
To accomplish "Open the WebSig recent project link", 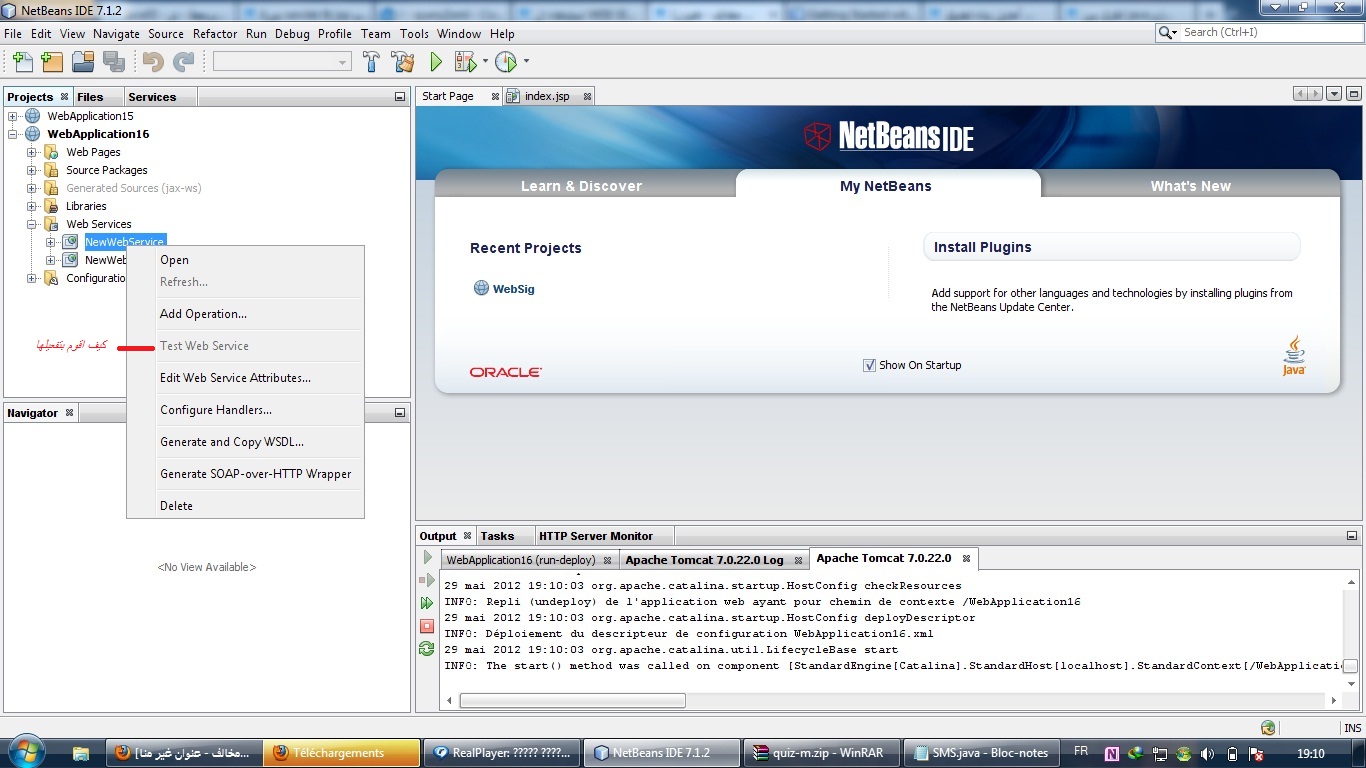I will coord(514,289).
